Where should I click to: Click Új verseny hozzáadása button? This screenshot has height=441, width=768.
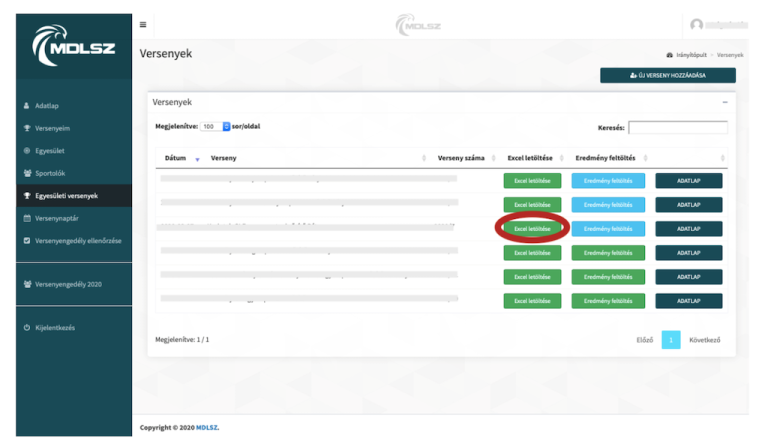[667, 75]
